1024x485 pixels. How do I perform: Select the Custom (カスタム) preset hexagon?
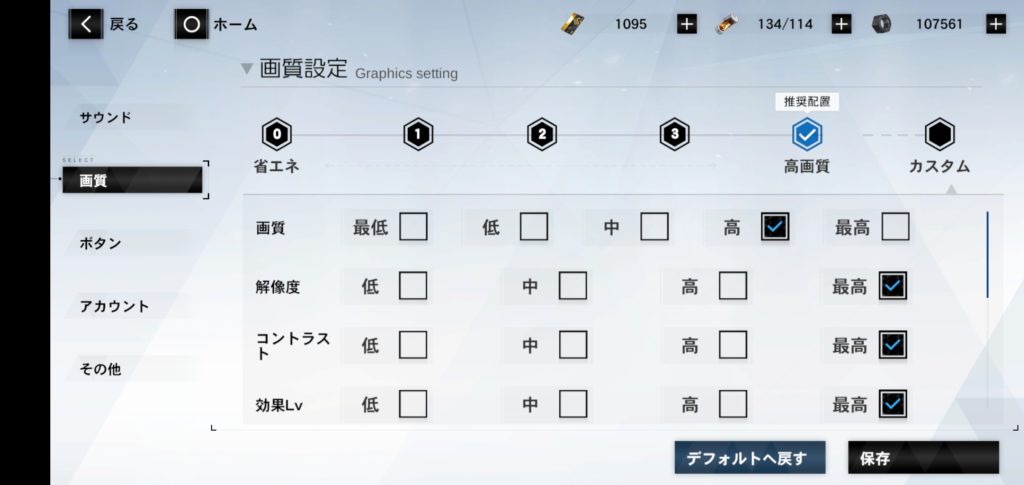(x=939, y=133)
